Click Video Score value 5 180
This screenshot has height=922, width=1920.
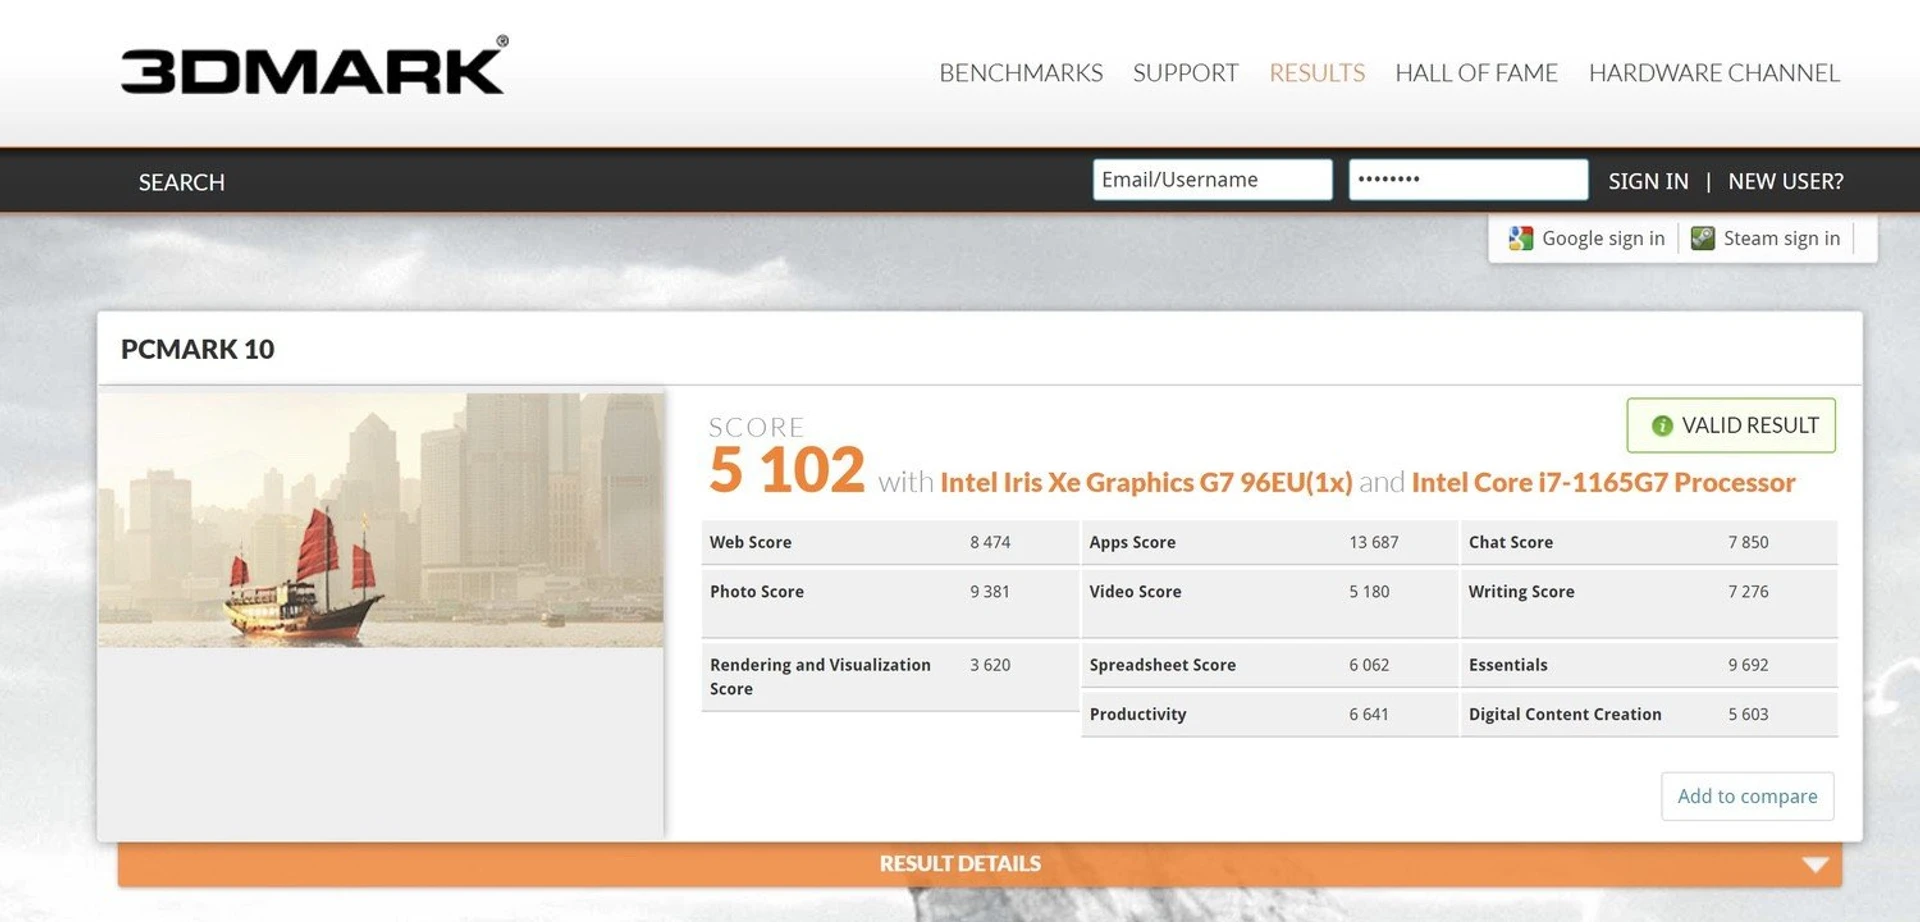1369,591
